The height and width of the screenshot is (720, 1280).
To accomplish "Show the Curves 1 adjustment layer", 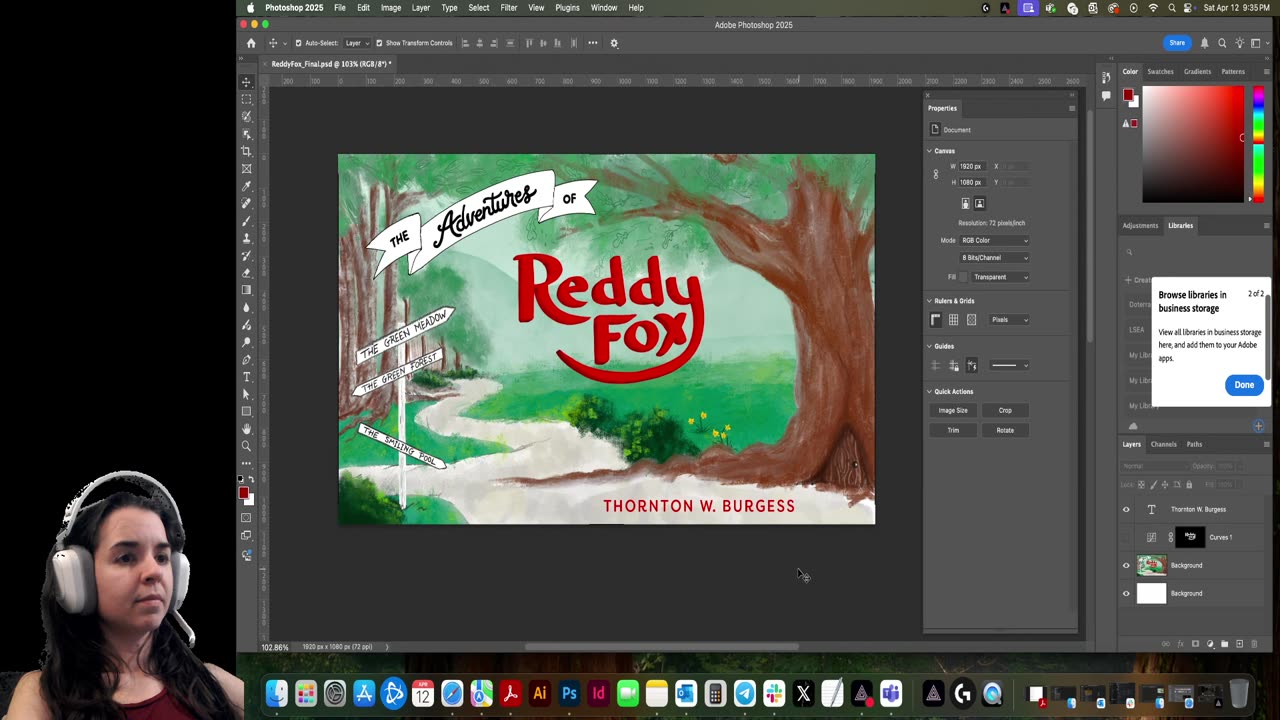I will pyautogui.click(x=1126, y=537).
